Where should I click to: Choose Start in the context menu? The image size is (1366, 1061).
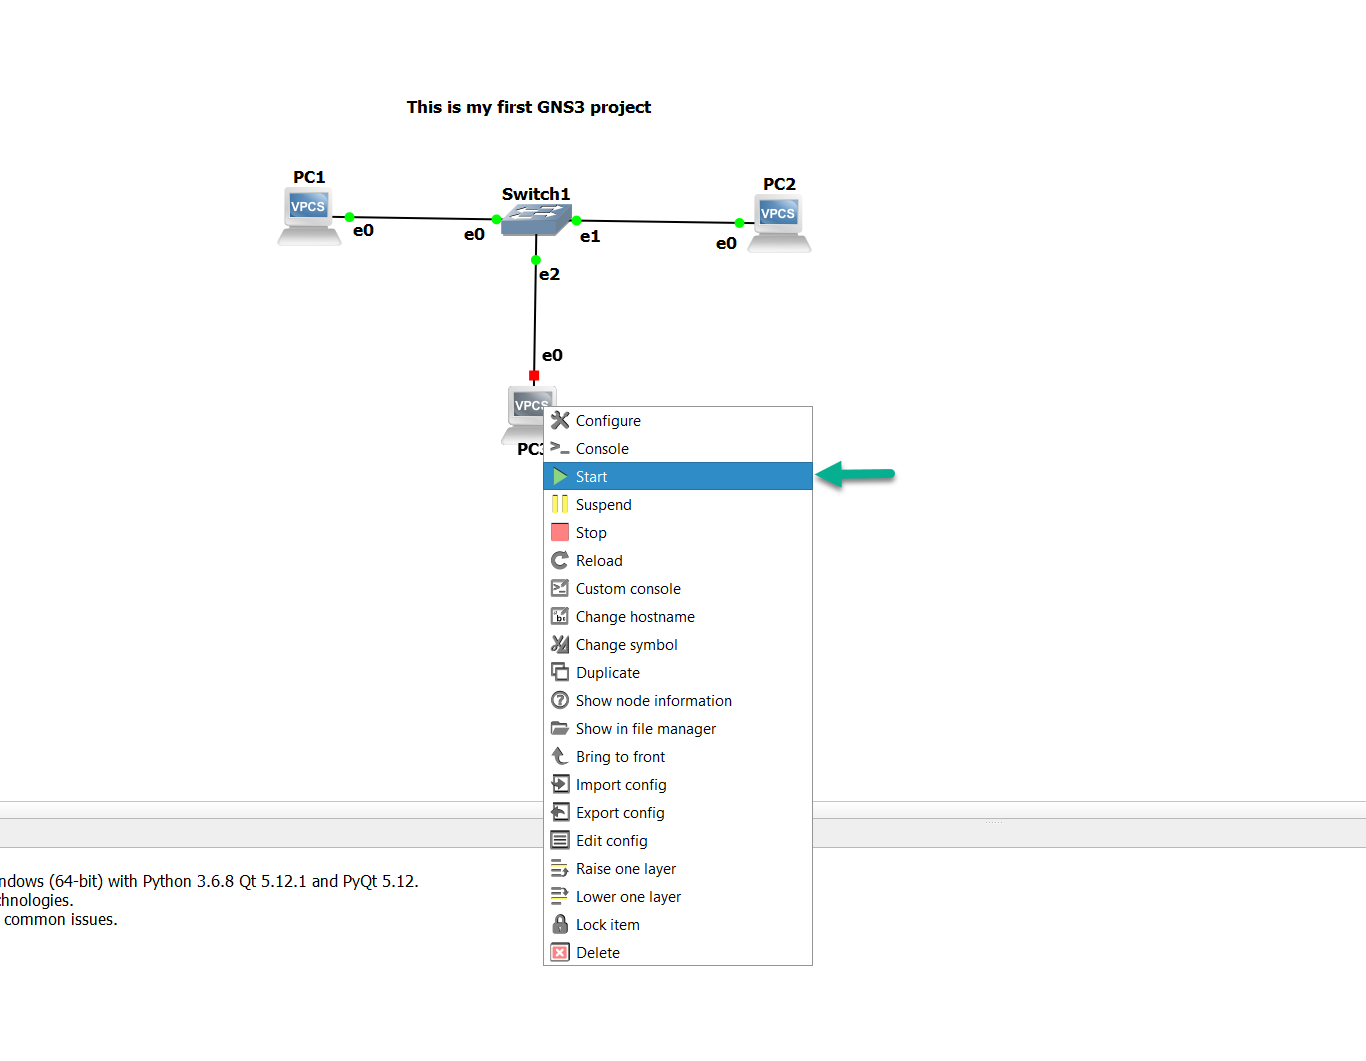(x=678, y=476)
